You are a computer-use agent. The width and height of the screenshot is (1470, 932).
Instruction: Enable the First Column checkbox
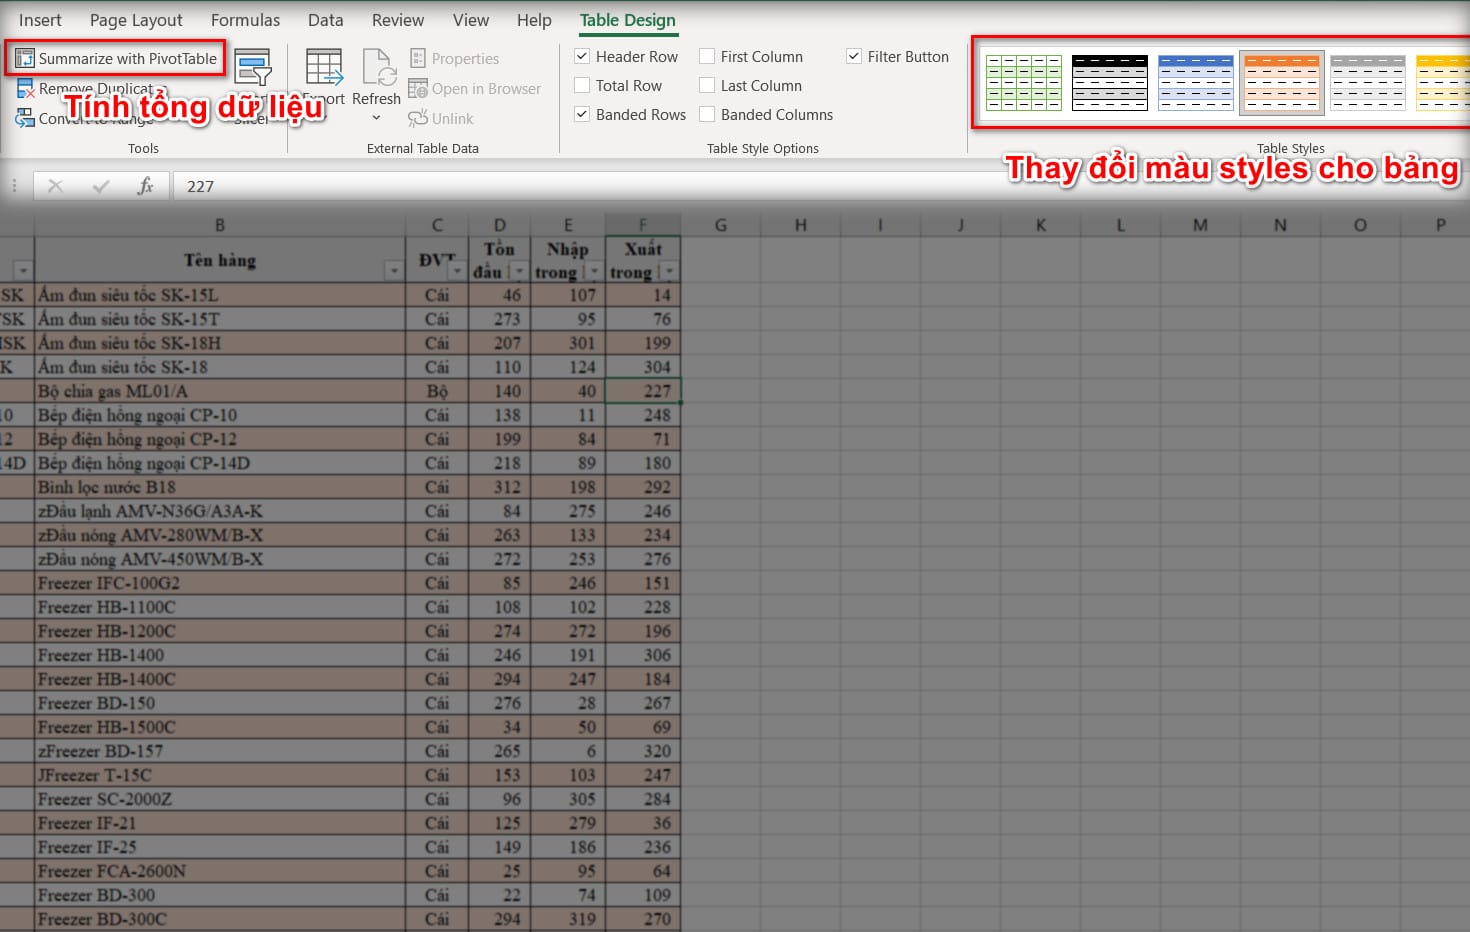coord(707,57)
